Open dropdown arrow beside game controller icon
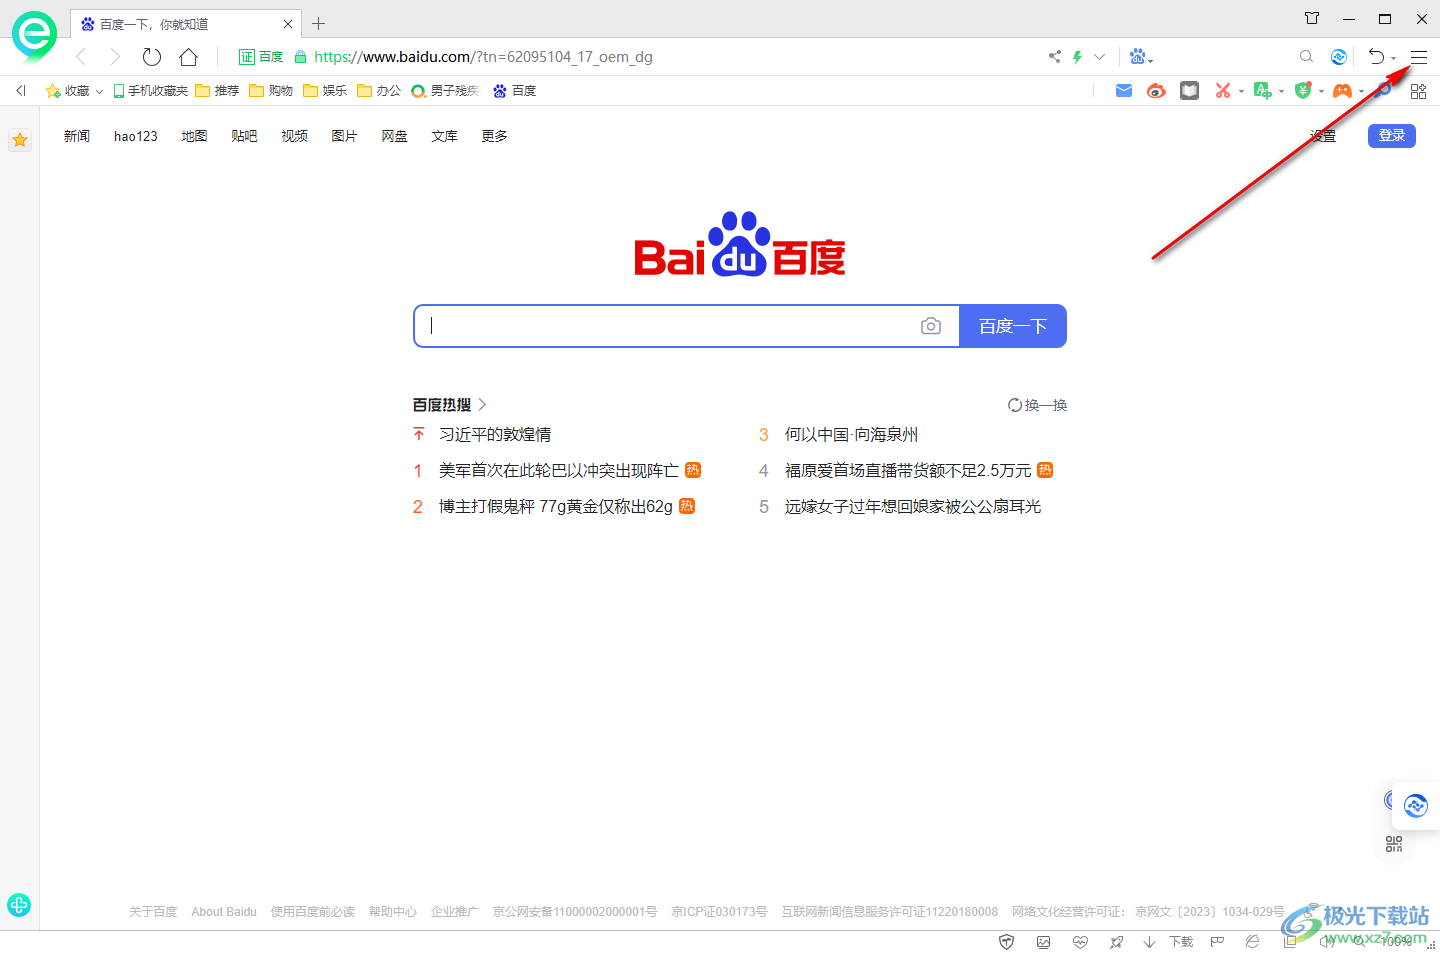 click(1361, 92)
